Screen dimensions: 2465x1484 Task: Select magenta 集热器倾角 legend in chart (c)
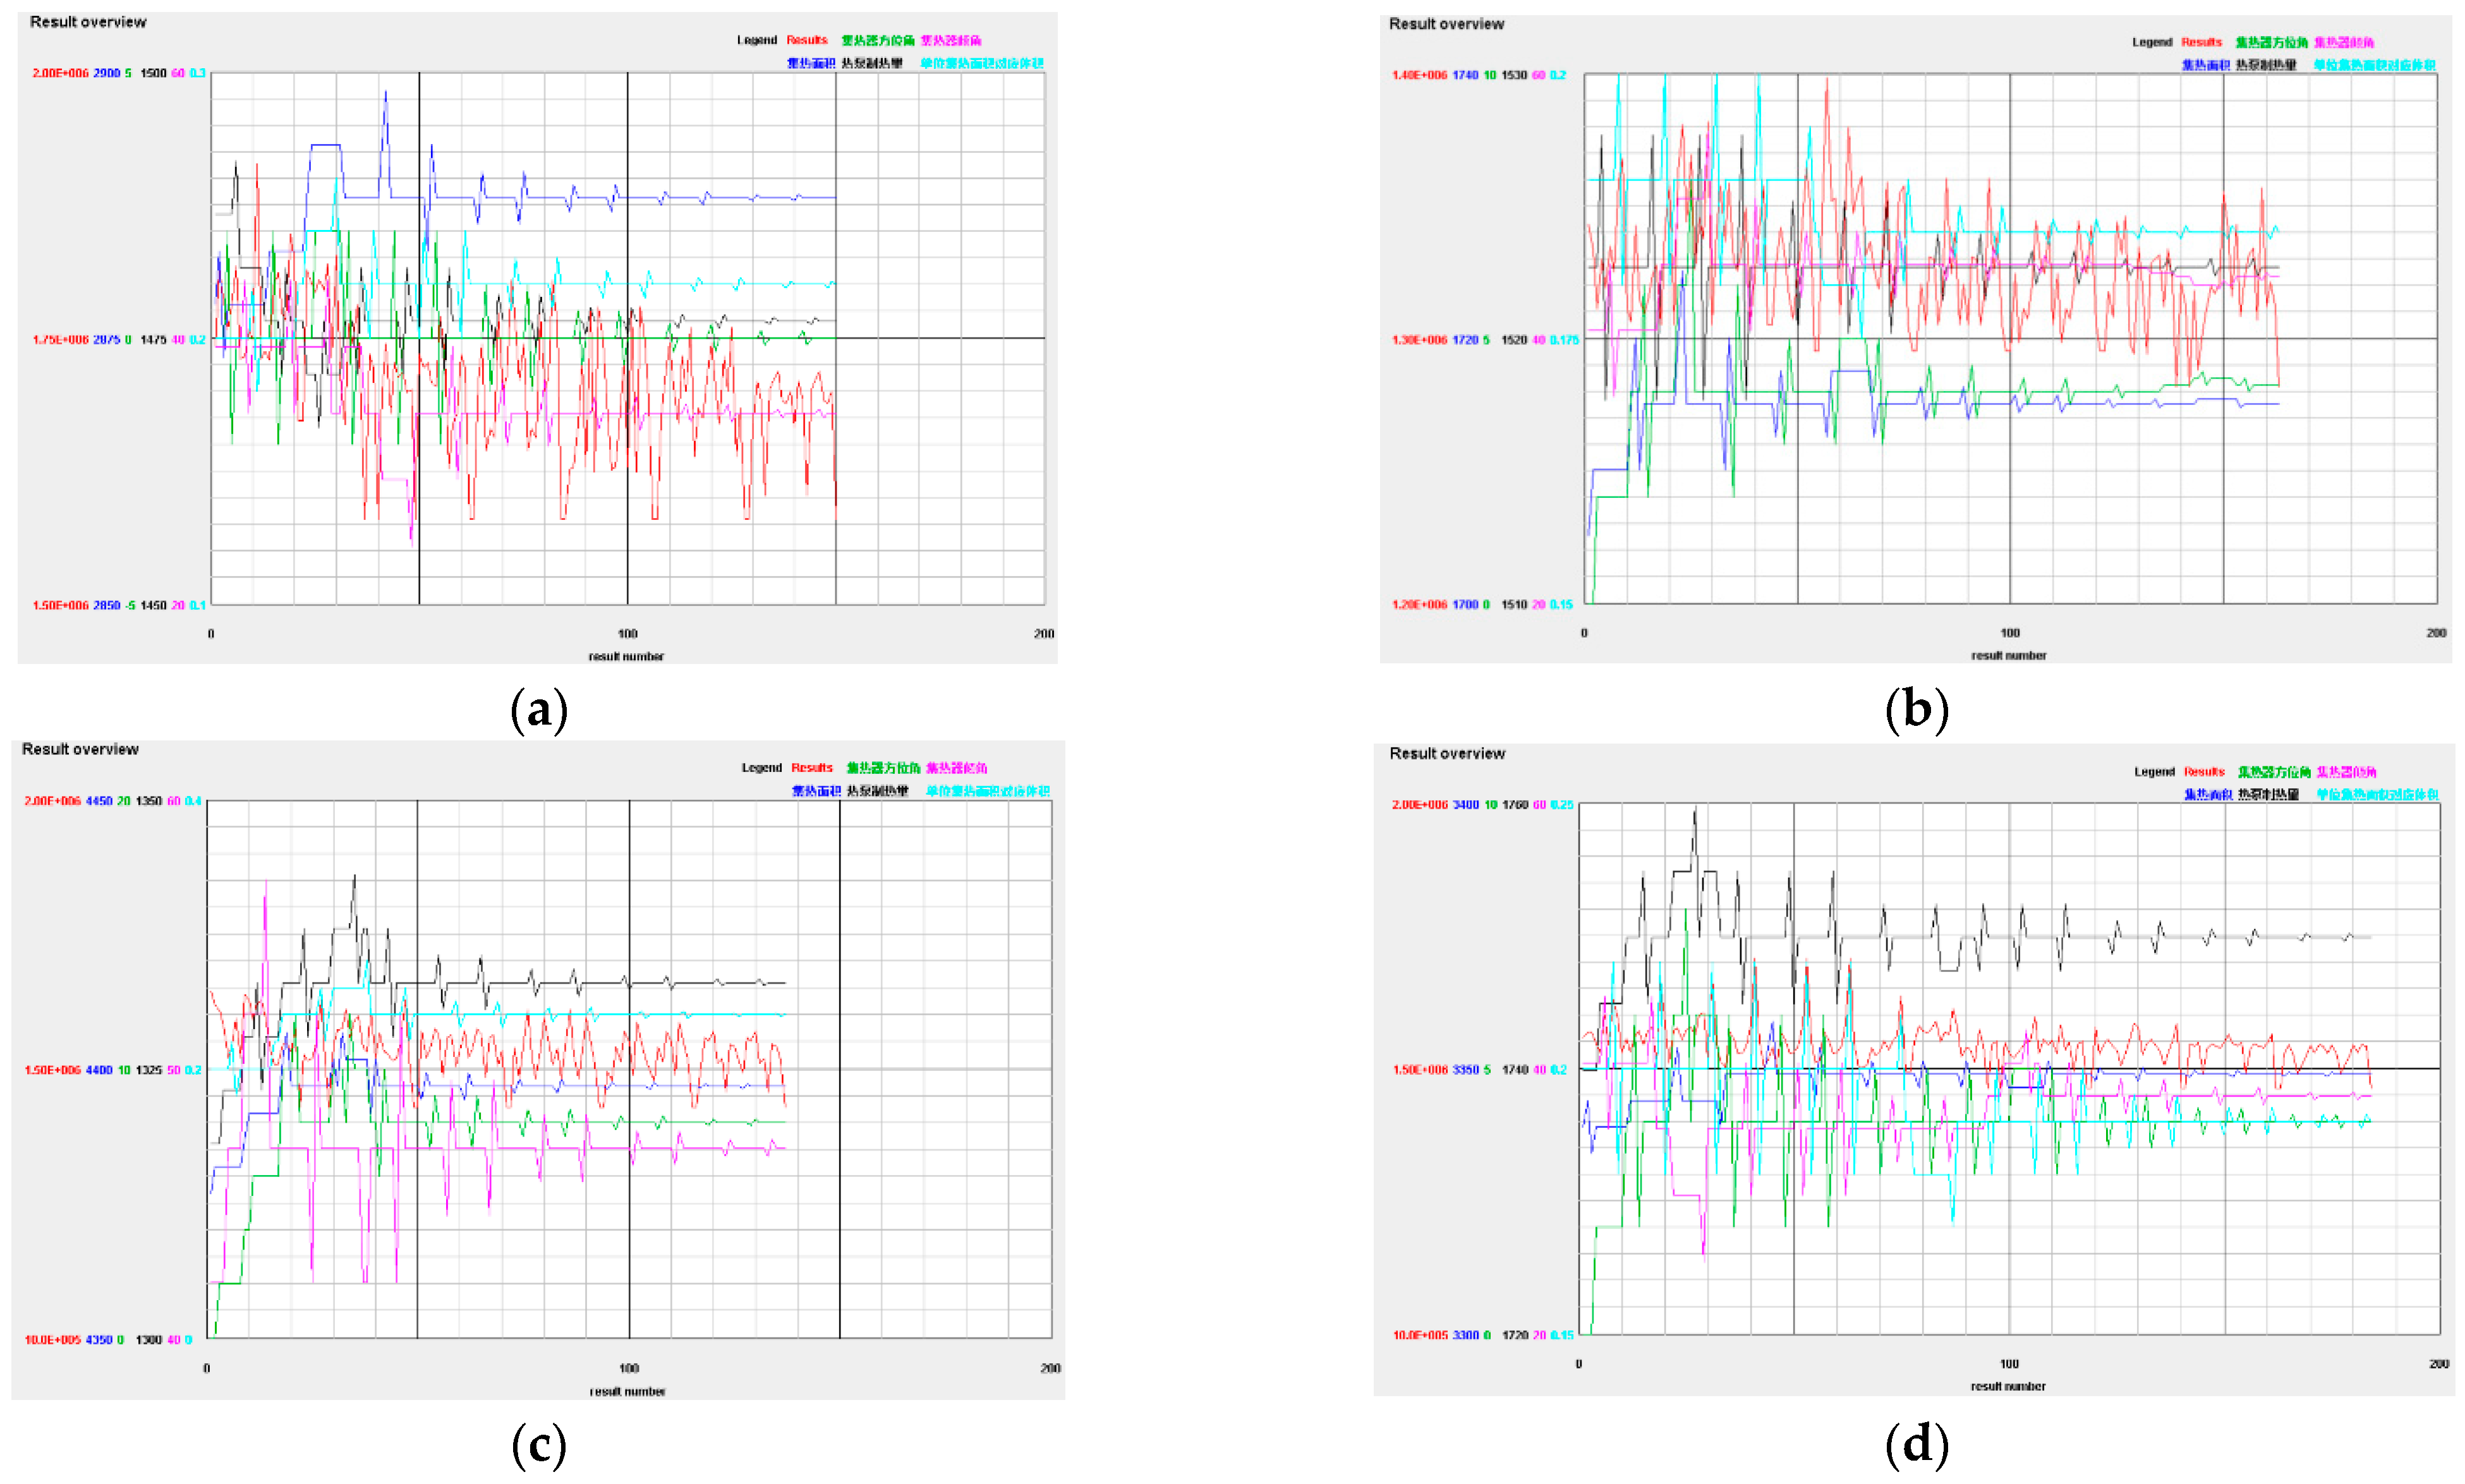(956, 768)
